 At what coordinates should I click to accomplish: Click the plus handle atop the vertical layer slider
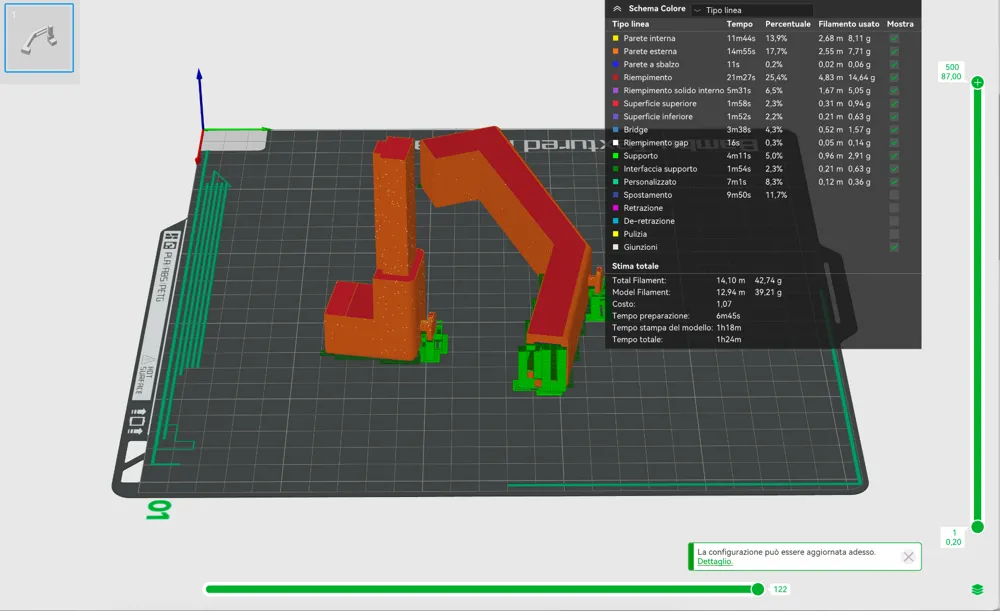tap(977, 82)
